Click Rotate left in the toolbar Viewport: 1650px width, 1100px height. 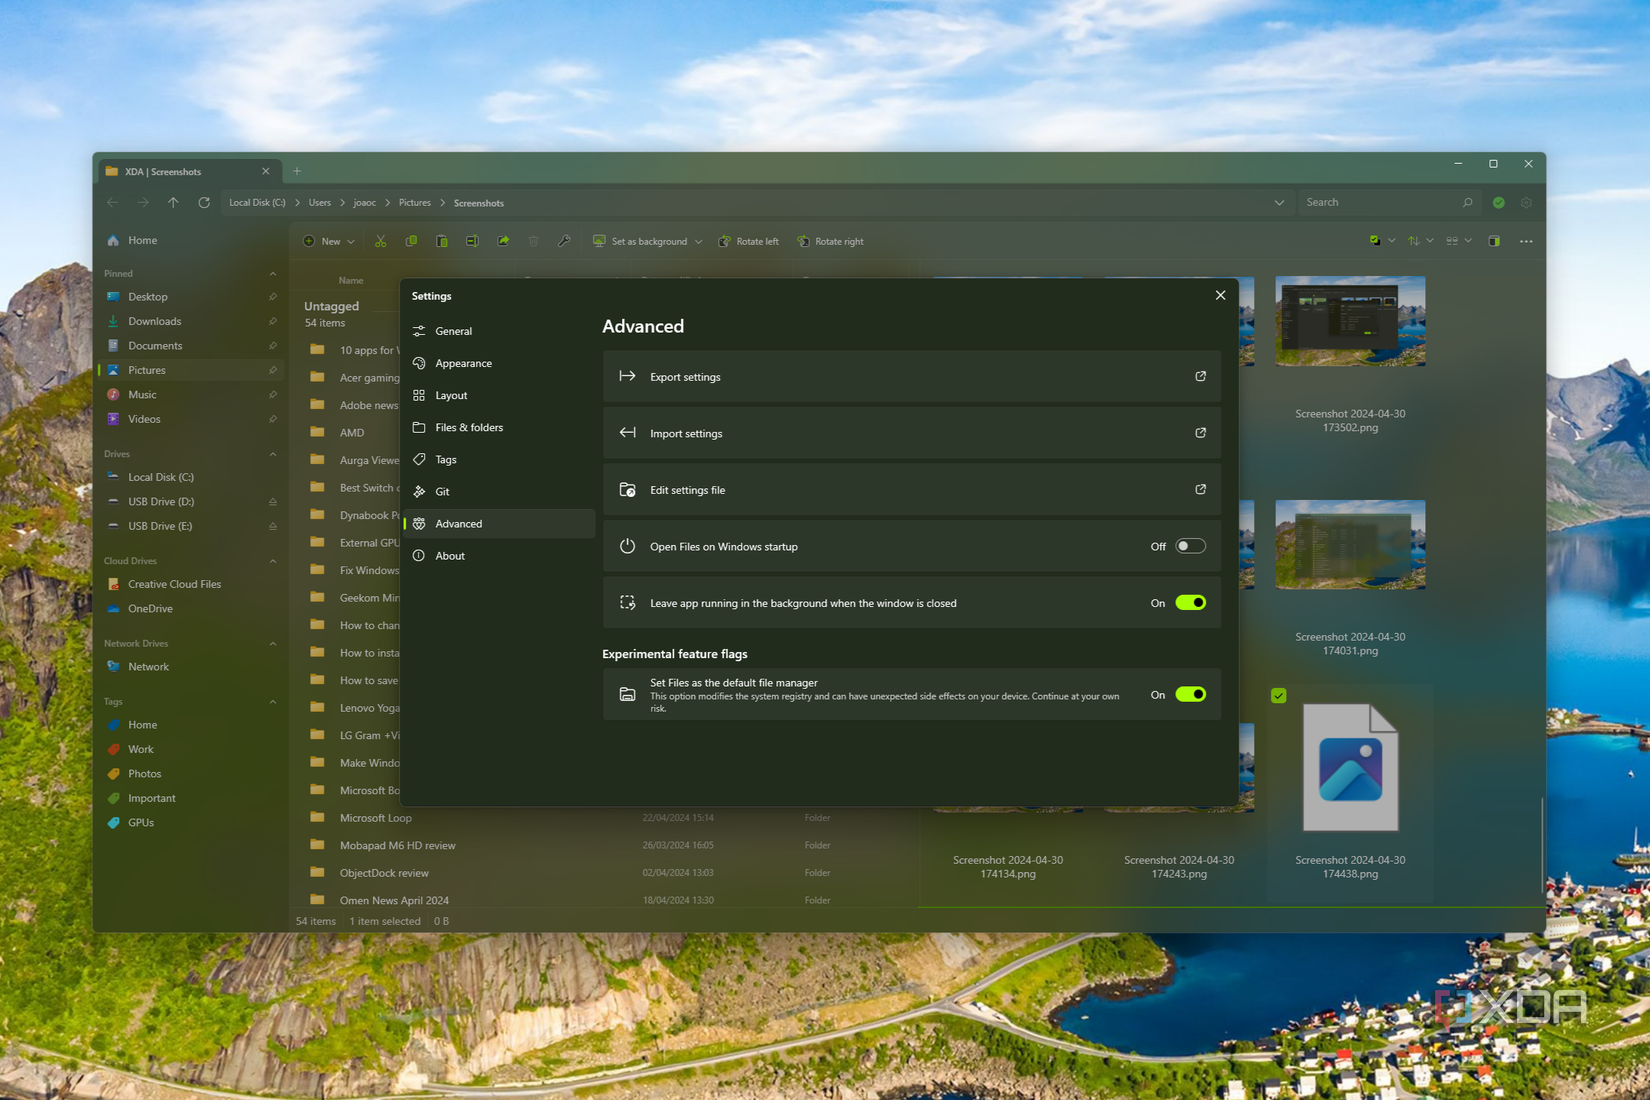pyautogui.click(x=748, y=241)
